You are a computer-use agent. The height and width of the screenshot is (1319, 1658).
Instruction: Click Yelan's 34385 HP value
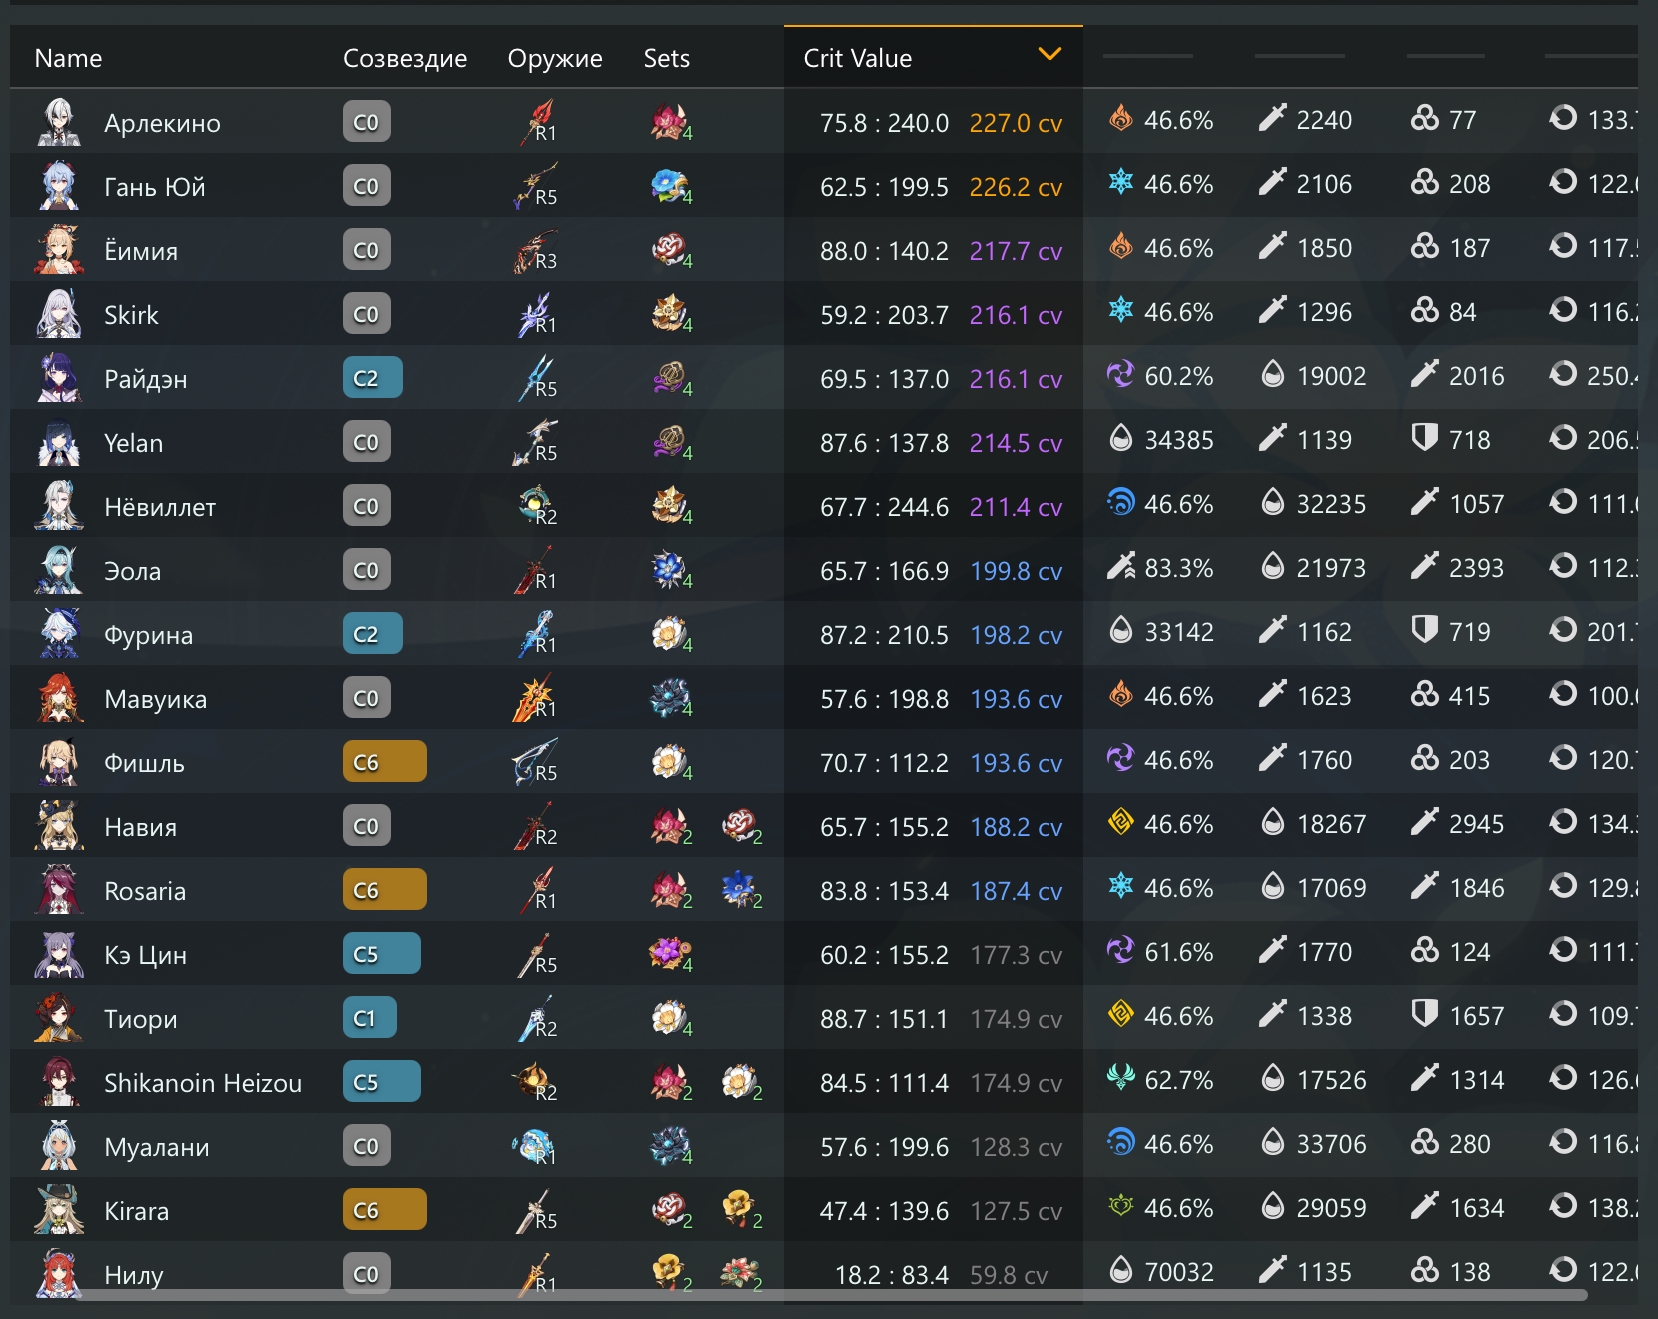click(1179, 440)
